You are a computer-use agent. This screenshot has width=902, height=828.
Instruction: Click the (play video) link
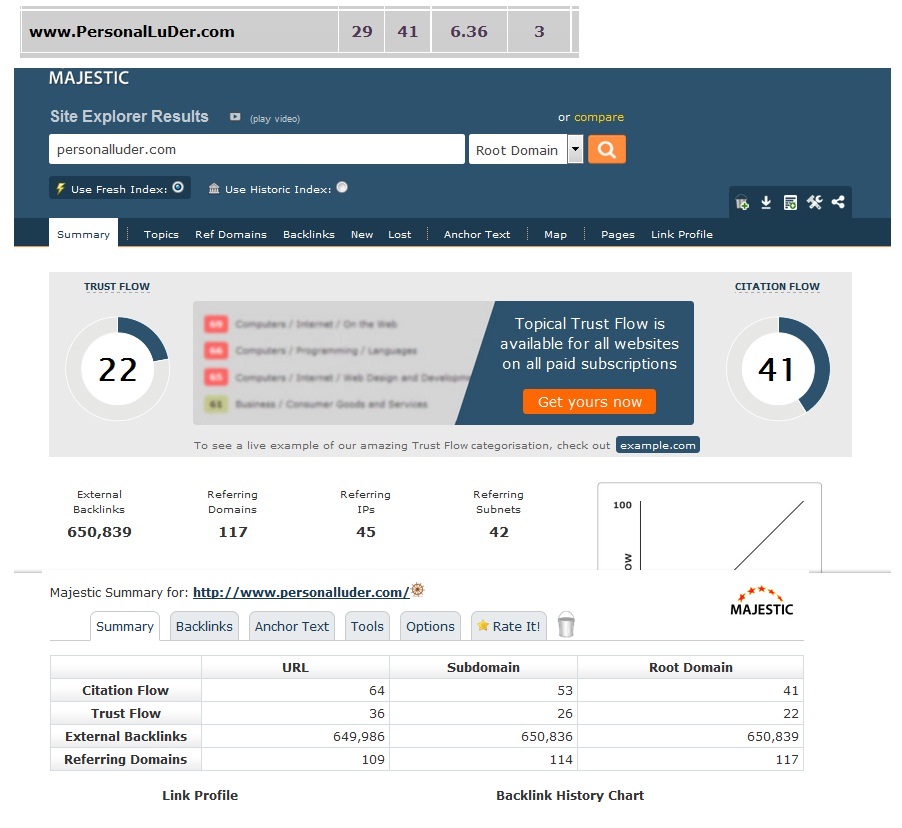click(x=274, y=119)
